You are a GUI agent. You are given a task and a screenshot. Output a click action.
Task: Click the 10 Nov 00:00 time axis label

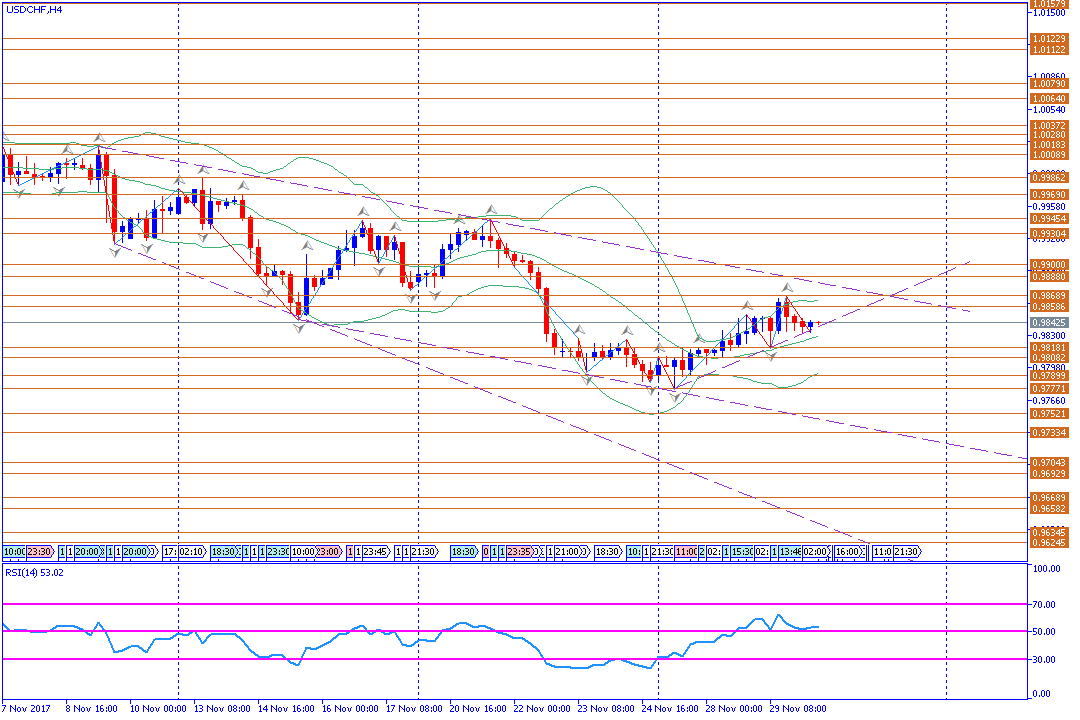[158, 709]
